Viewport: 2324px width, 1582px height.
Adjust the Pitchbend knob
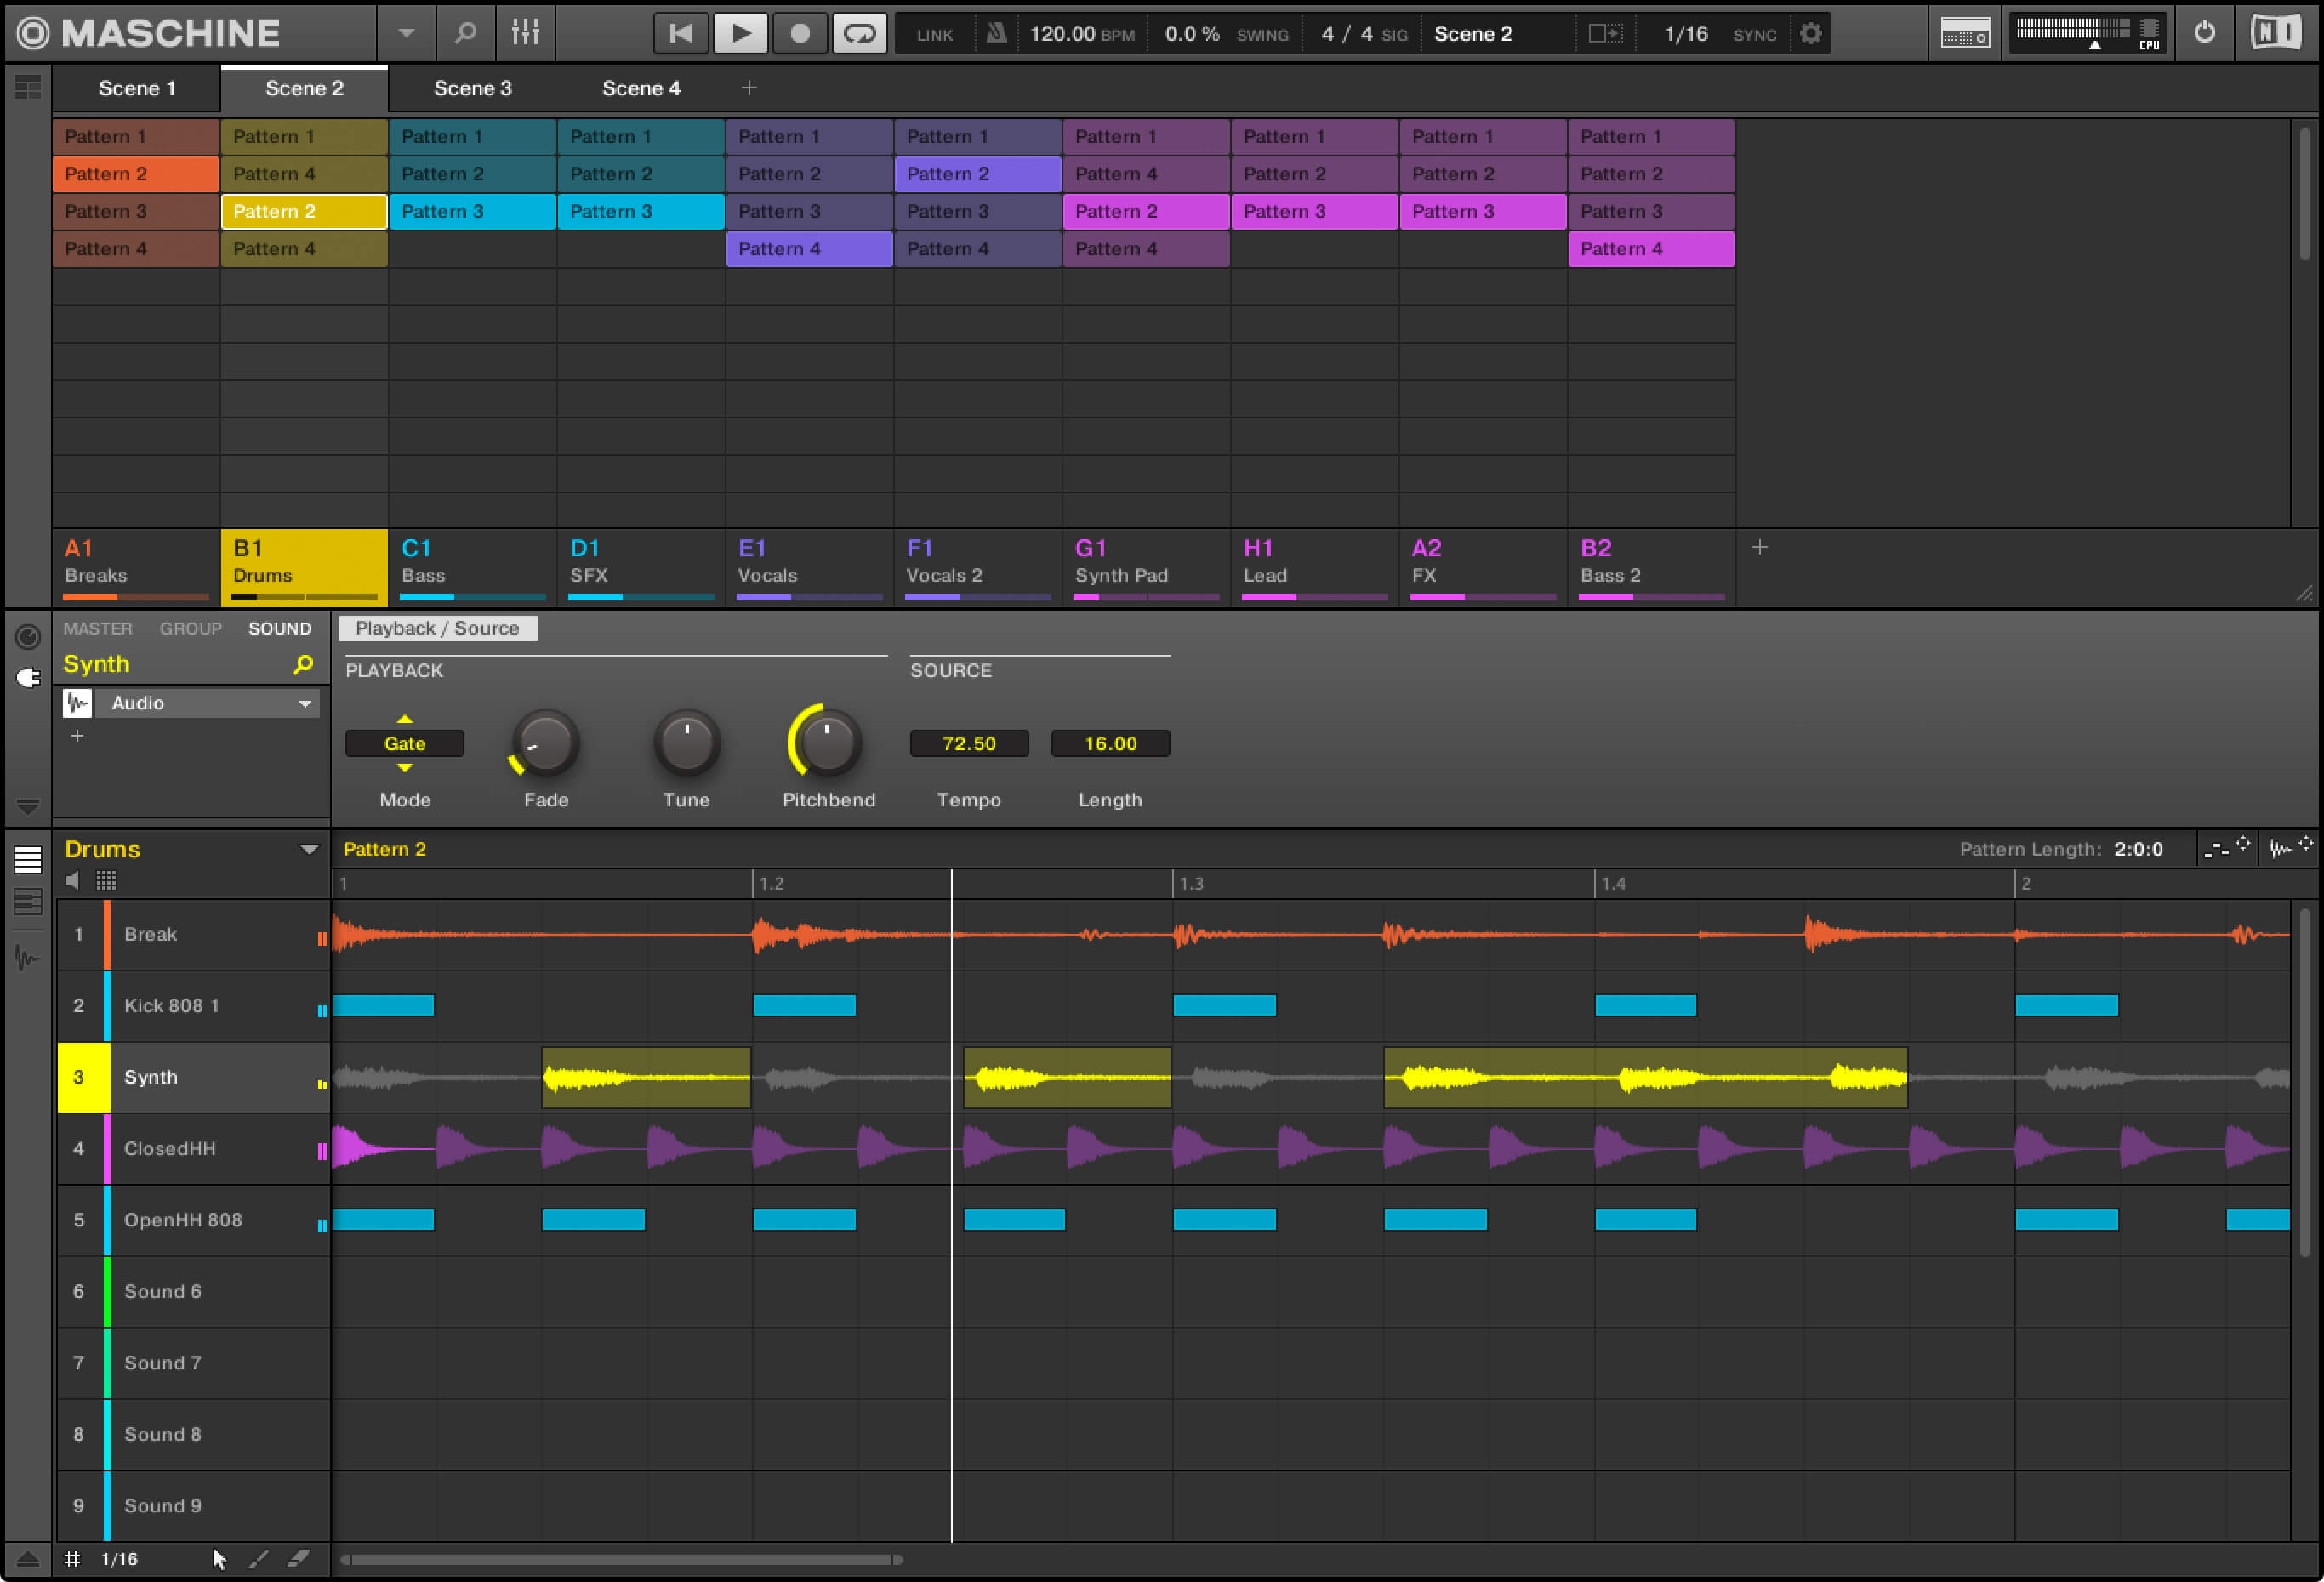pos(827,742)
